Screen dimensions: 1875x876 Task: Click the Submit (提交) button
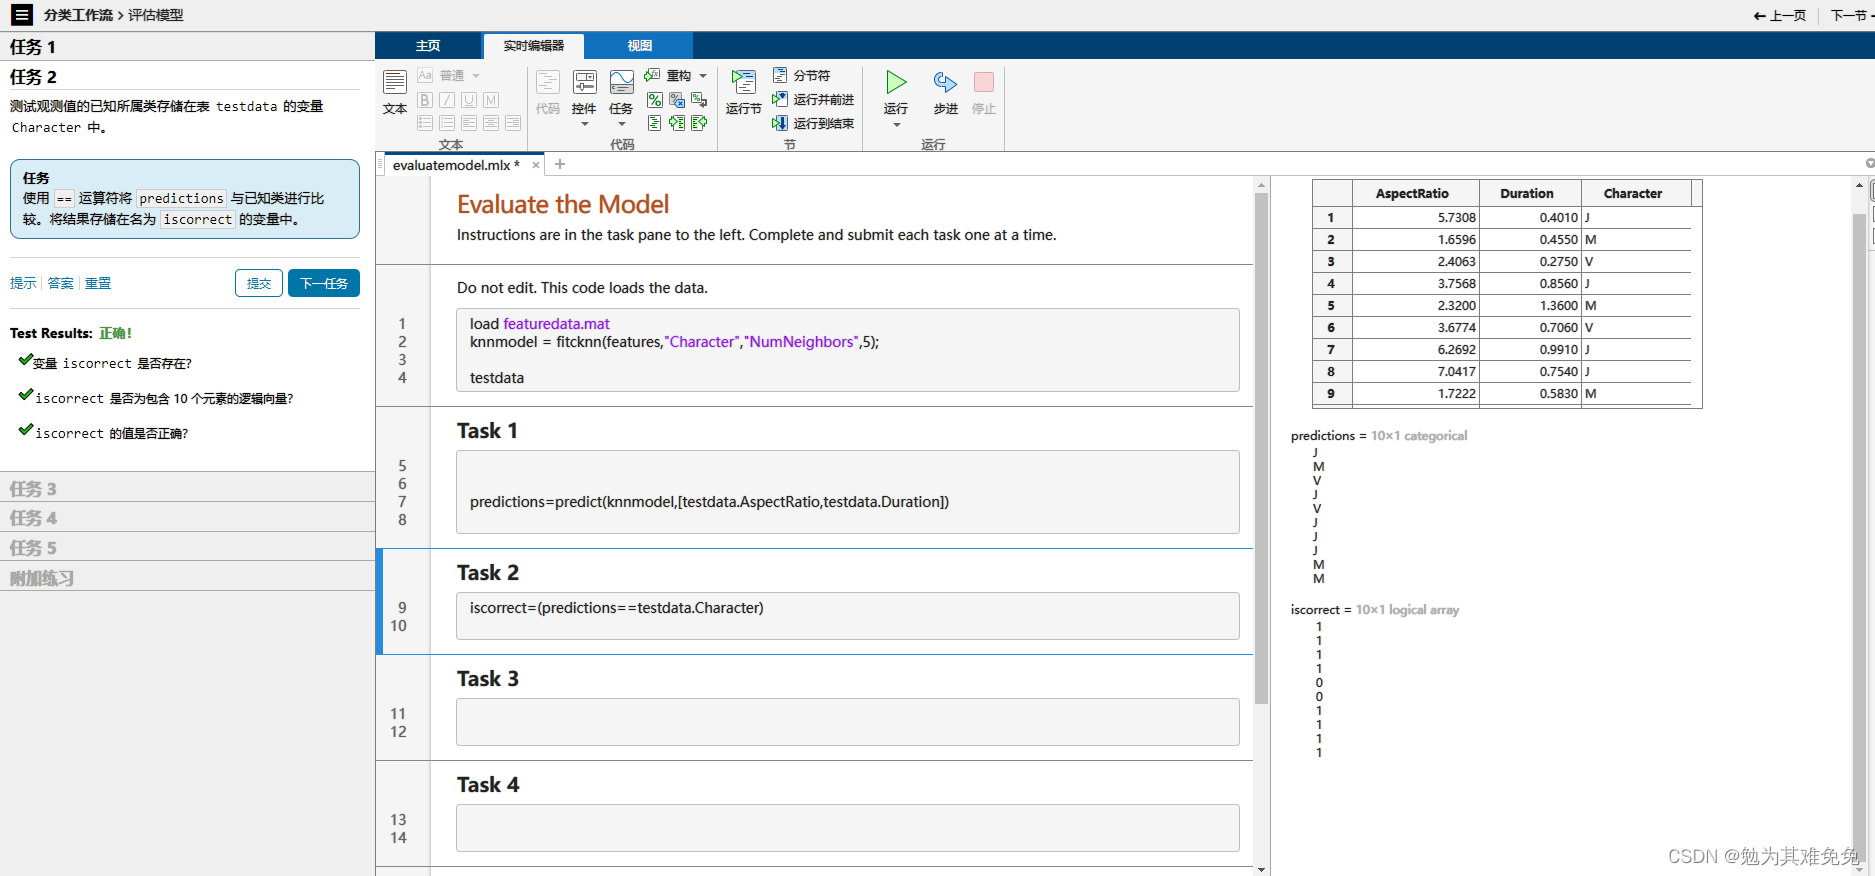click(x=259, y=283)
